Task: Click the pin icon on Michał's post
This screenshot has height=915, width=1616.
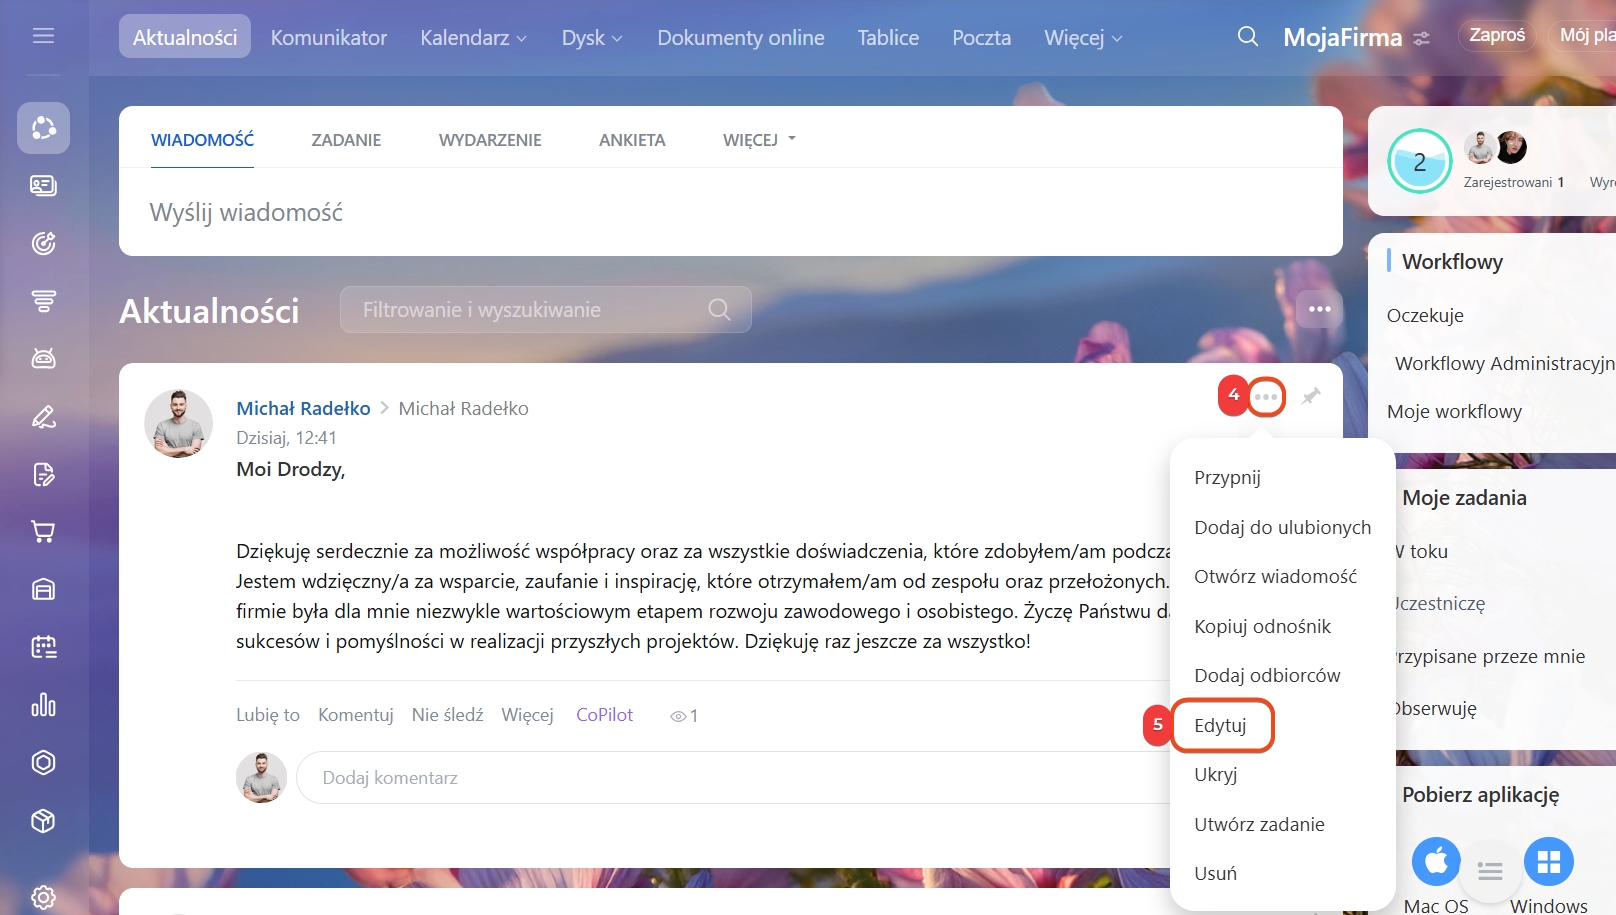Action: coord(1311,397)
